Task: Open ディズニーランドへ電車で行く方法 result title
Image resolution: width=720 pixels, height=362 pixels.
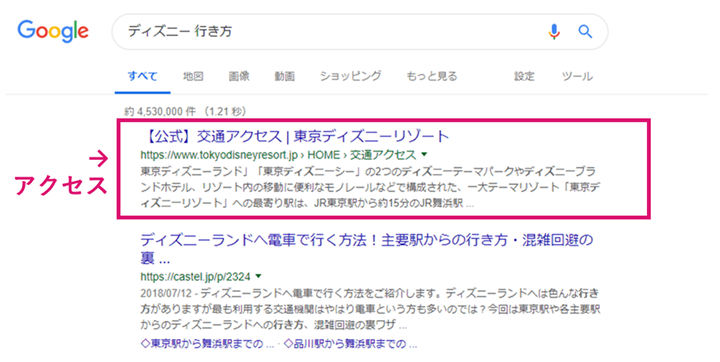Action: [367, 248]
